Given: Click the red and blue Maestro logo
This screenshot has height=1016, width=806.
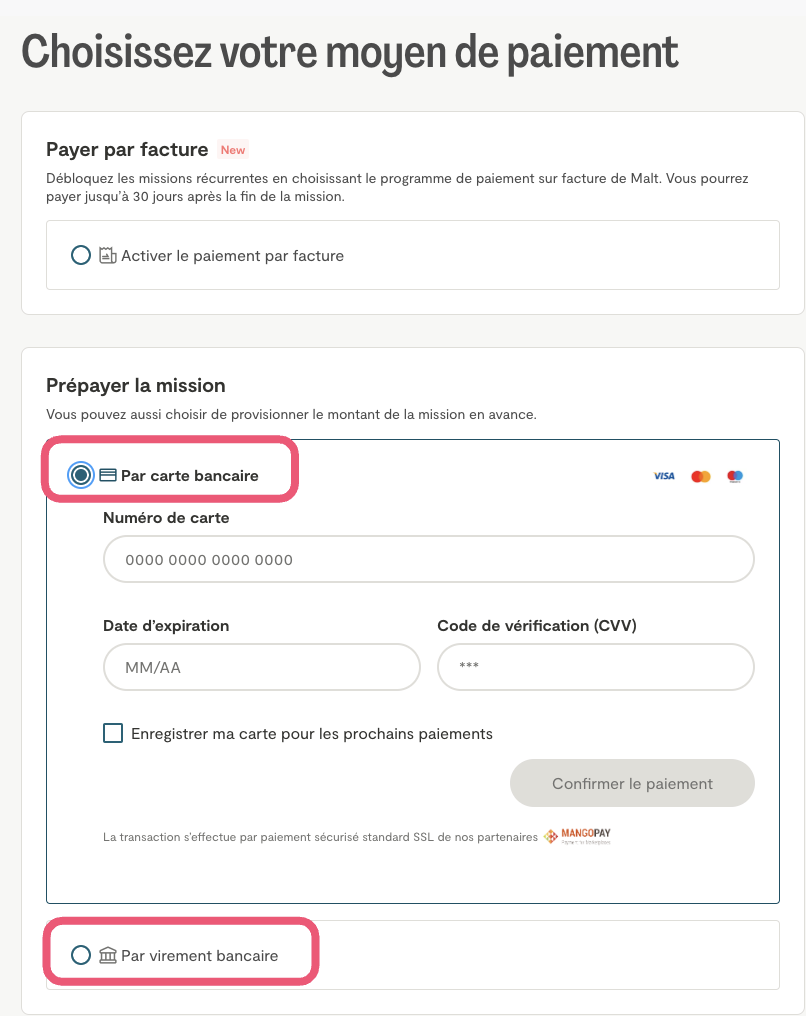Looking at the screenshot, I should click(735, 476).
